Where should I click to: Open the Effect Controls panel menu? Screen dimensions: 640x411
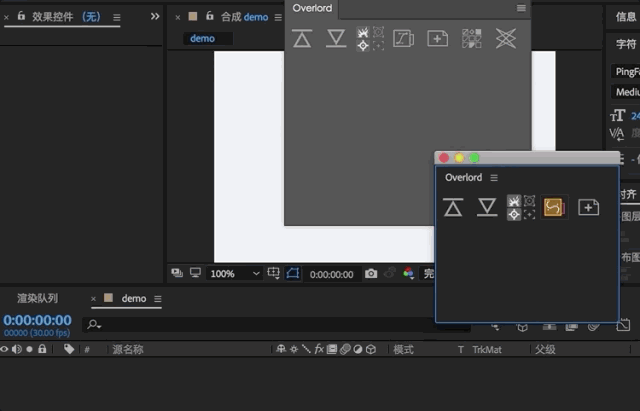pos(117,18)
